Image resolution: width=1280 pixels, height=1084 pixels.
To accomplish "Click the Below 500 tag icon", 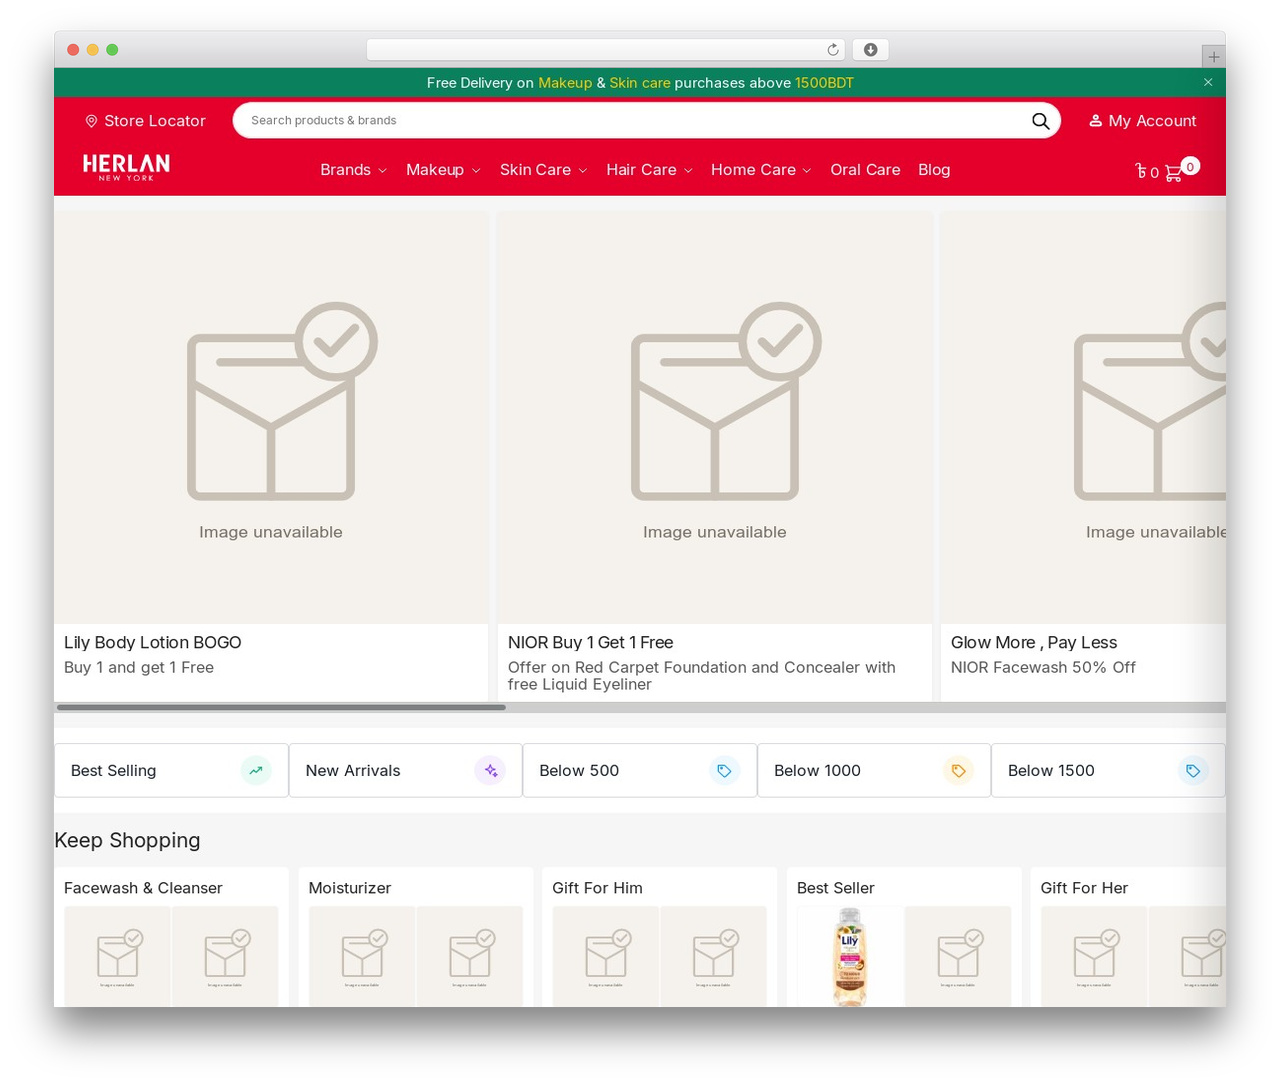I will pyautogui.click(x=724, y=771).
